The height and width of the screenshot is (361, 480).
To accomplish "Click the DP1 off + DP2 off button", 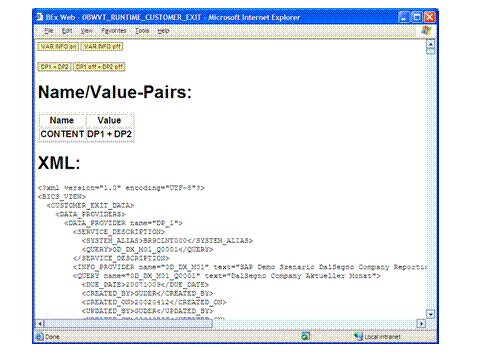I will tap(99, 67).
